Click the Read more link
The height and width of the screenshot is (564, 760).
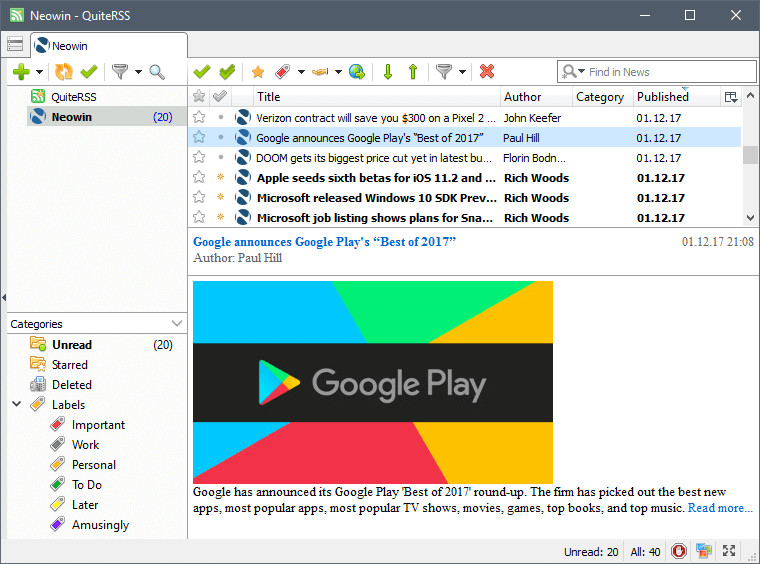point(720,508)
